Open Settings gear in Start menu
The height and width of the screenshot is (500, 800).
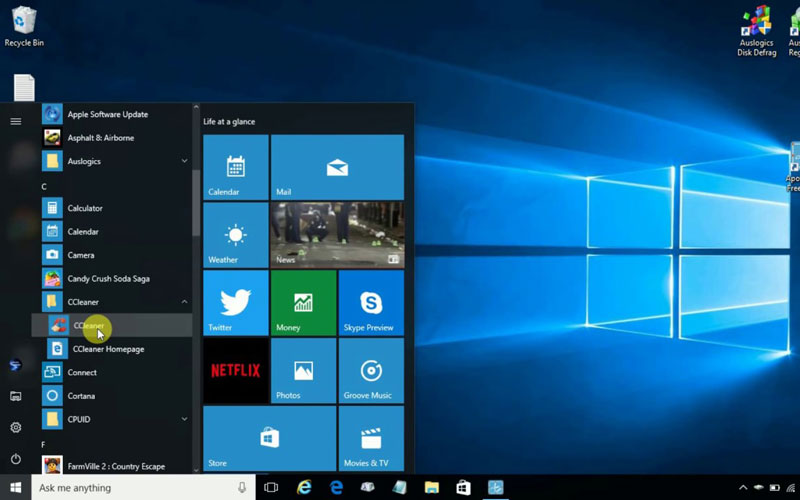click(15, 427)
